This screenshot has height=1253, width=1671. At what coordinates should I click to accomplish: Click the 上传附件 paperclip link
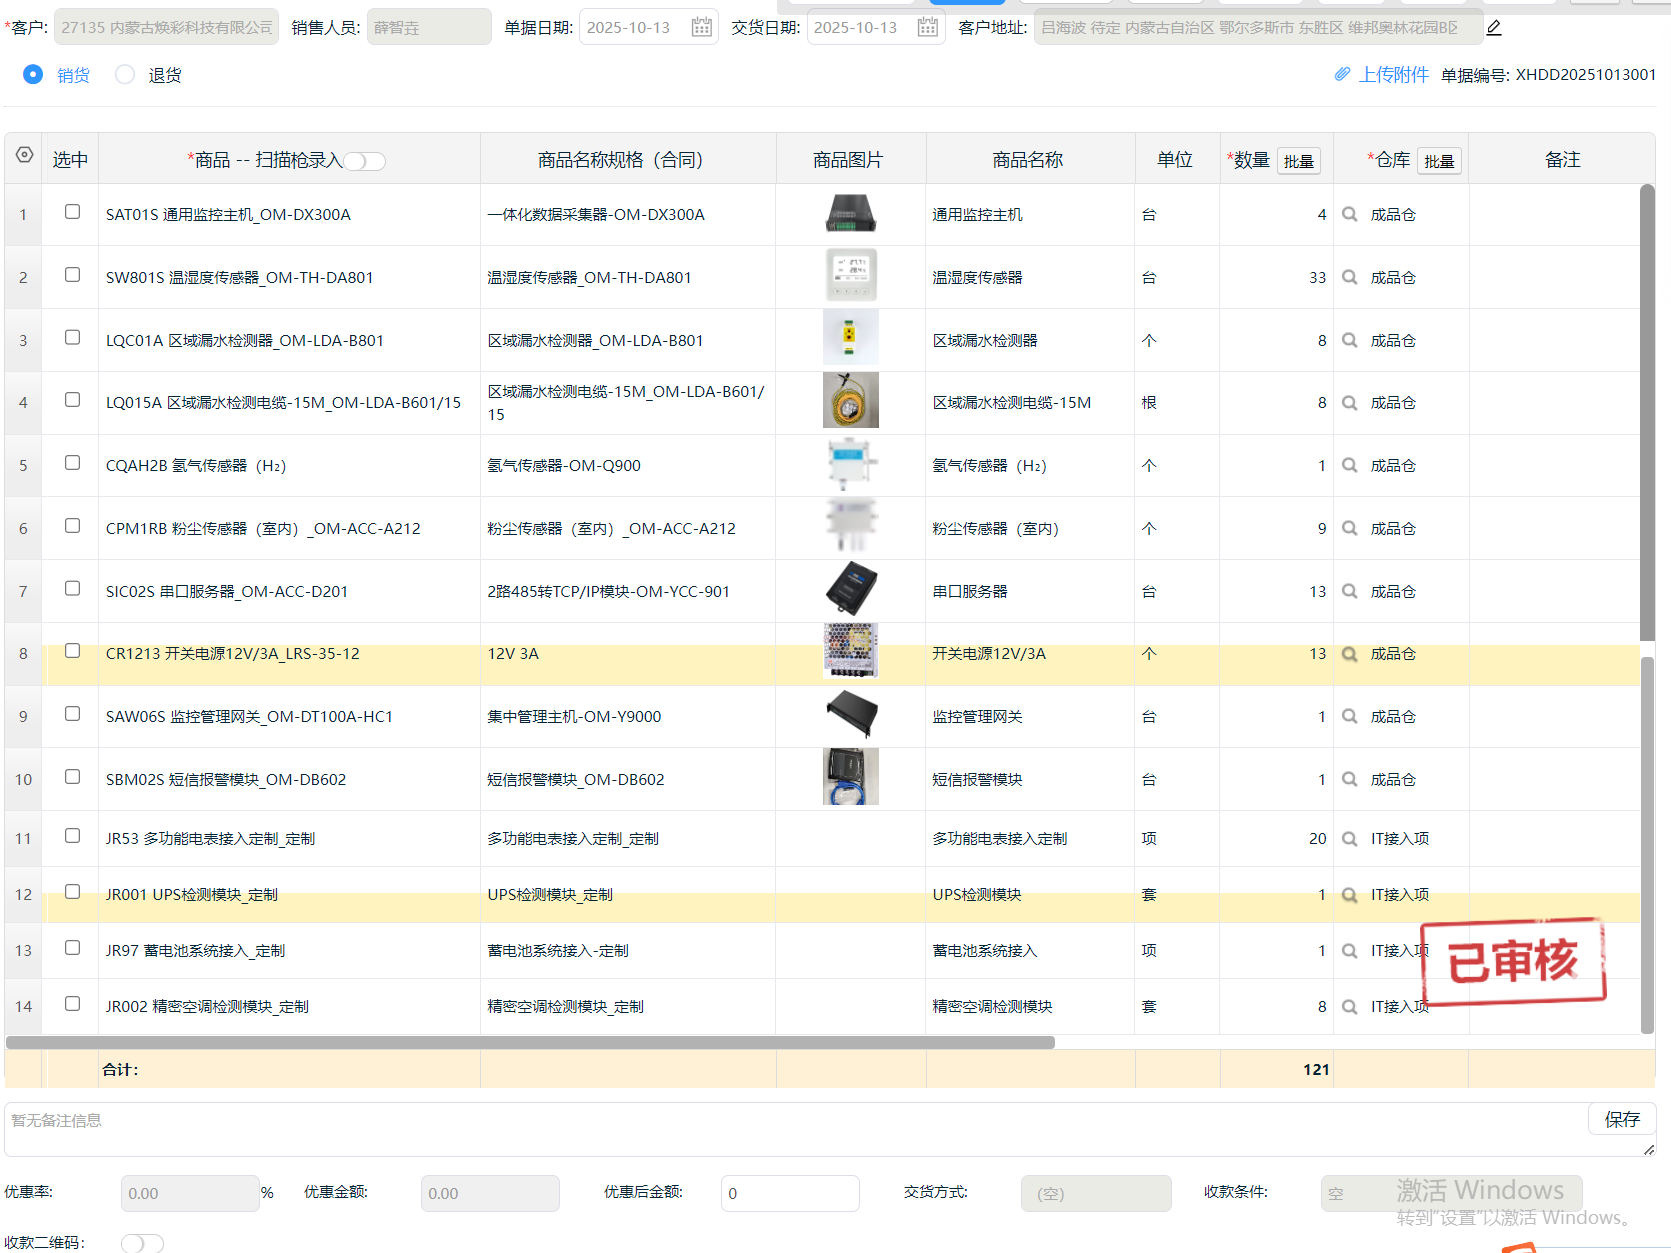pyautogui.click(x=1382, y=75)
